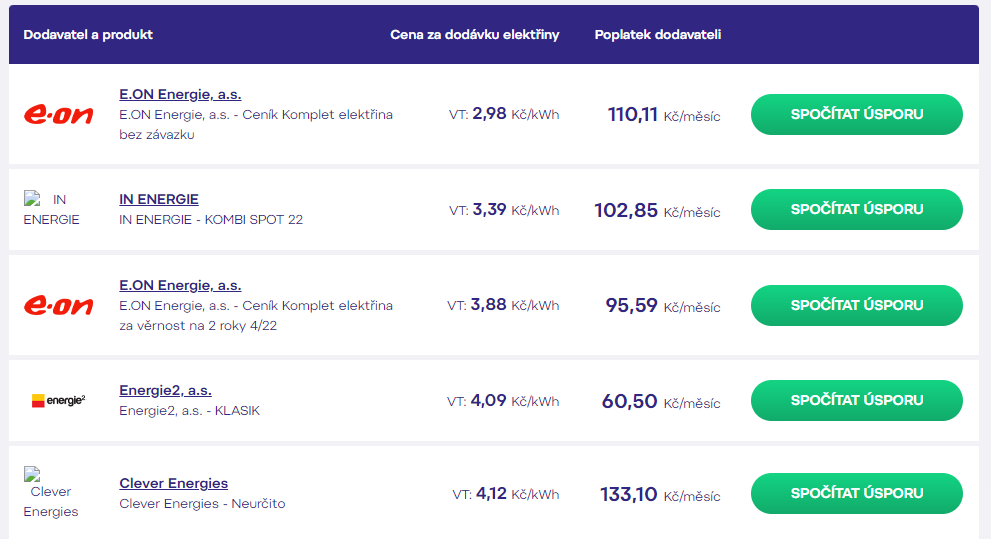Screen dimensions: 991x539
Task: Click the 60,50 Kč/měsíc fee value
Action: pyautogui.click(x=661, y=401)
